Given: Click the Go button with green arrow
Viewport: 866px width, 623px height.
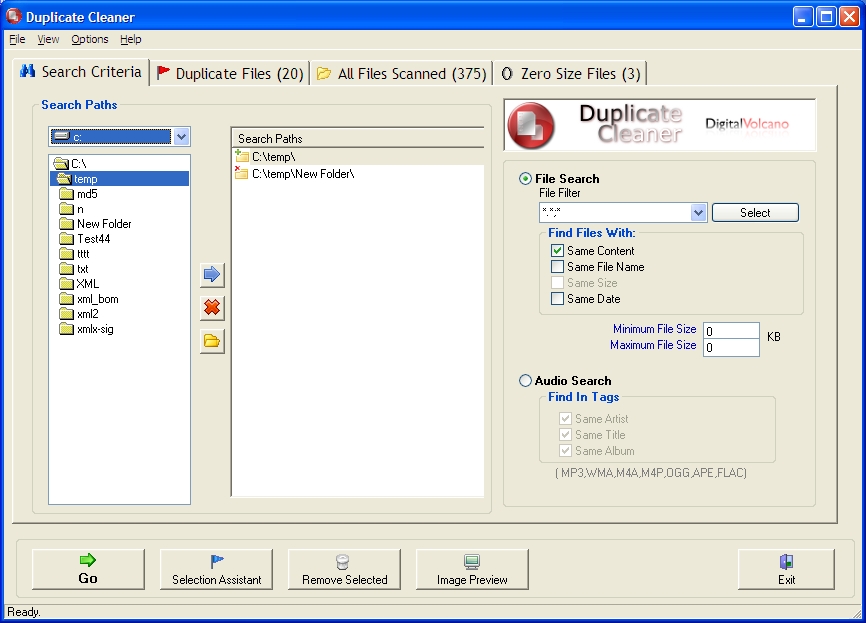Looking at the screenshot, I should click(x=88, y=569).
